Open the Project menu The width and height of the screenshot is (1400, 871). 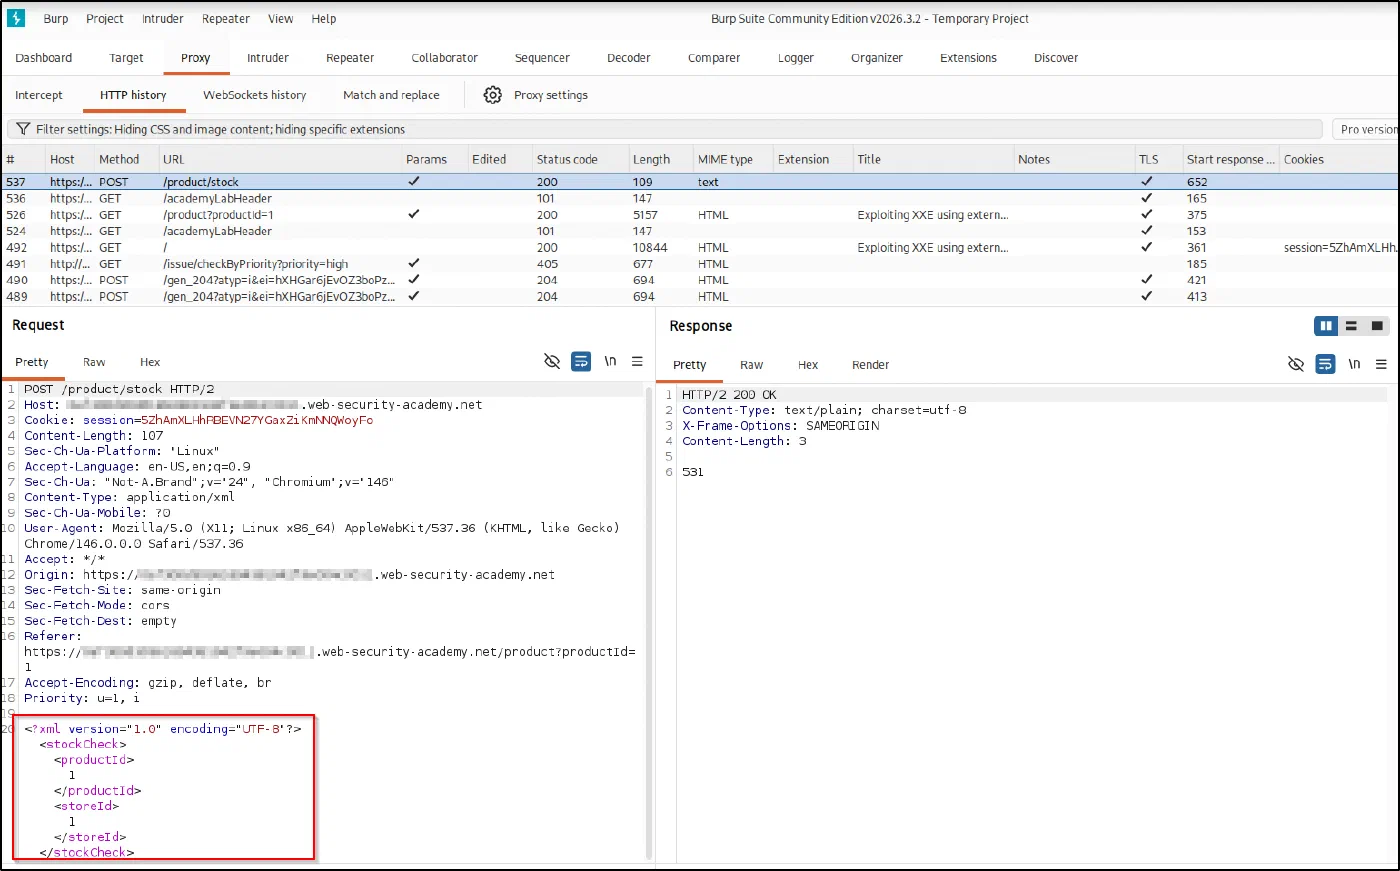click(105, 18)
